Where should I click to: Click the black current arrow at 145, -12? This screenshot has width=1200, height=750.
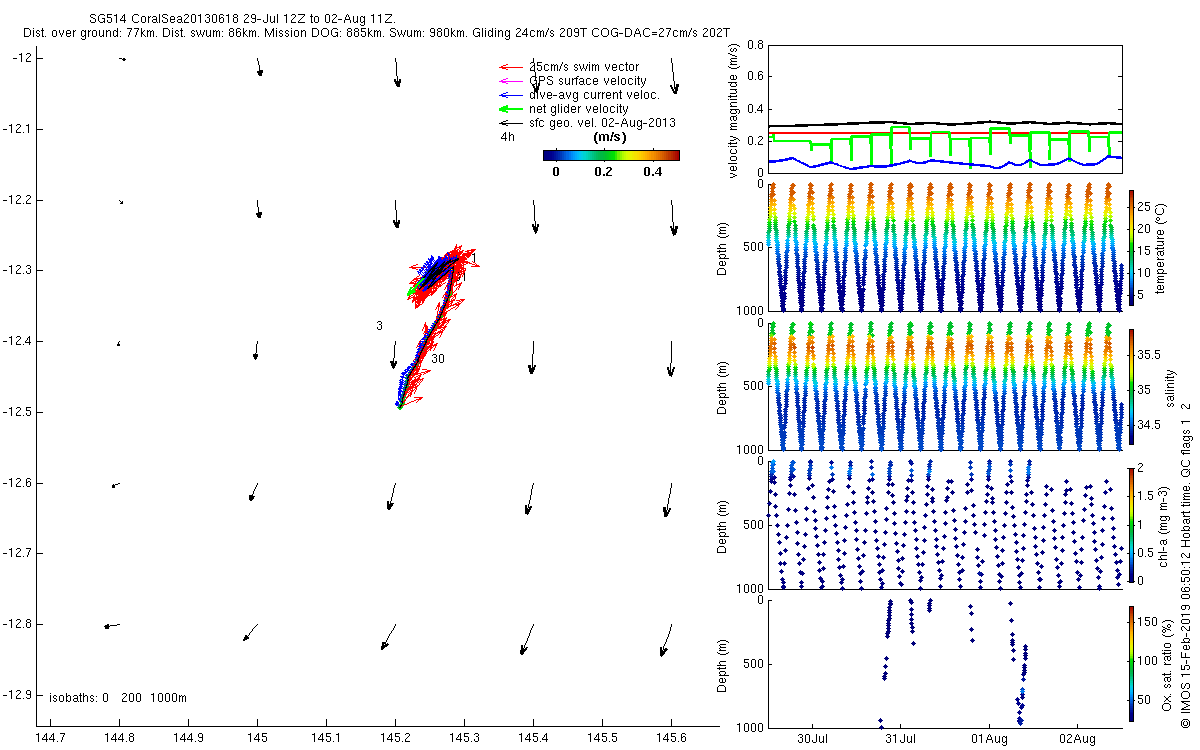coord(259,66)
